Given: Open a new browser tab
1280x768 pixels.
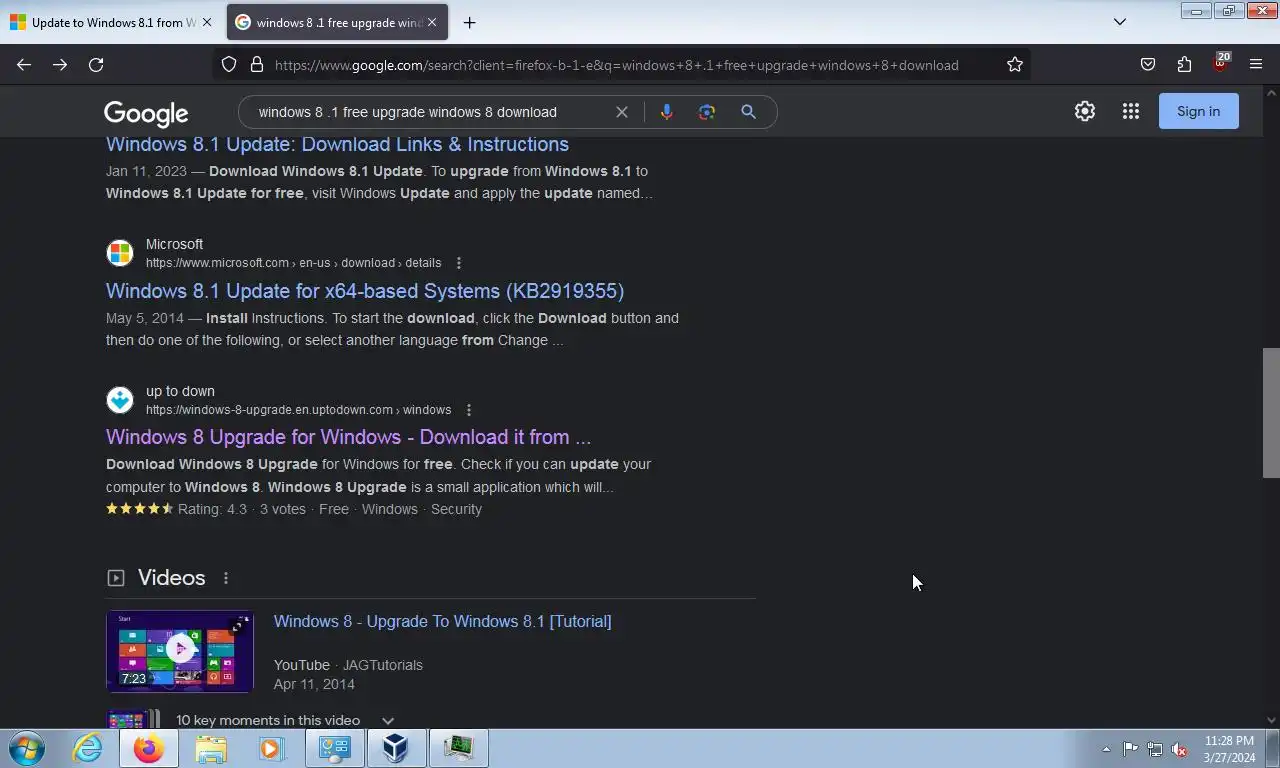Looking at the screenshot, I should click(469, 22).
